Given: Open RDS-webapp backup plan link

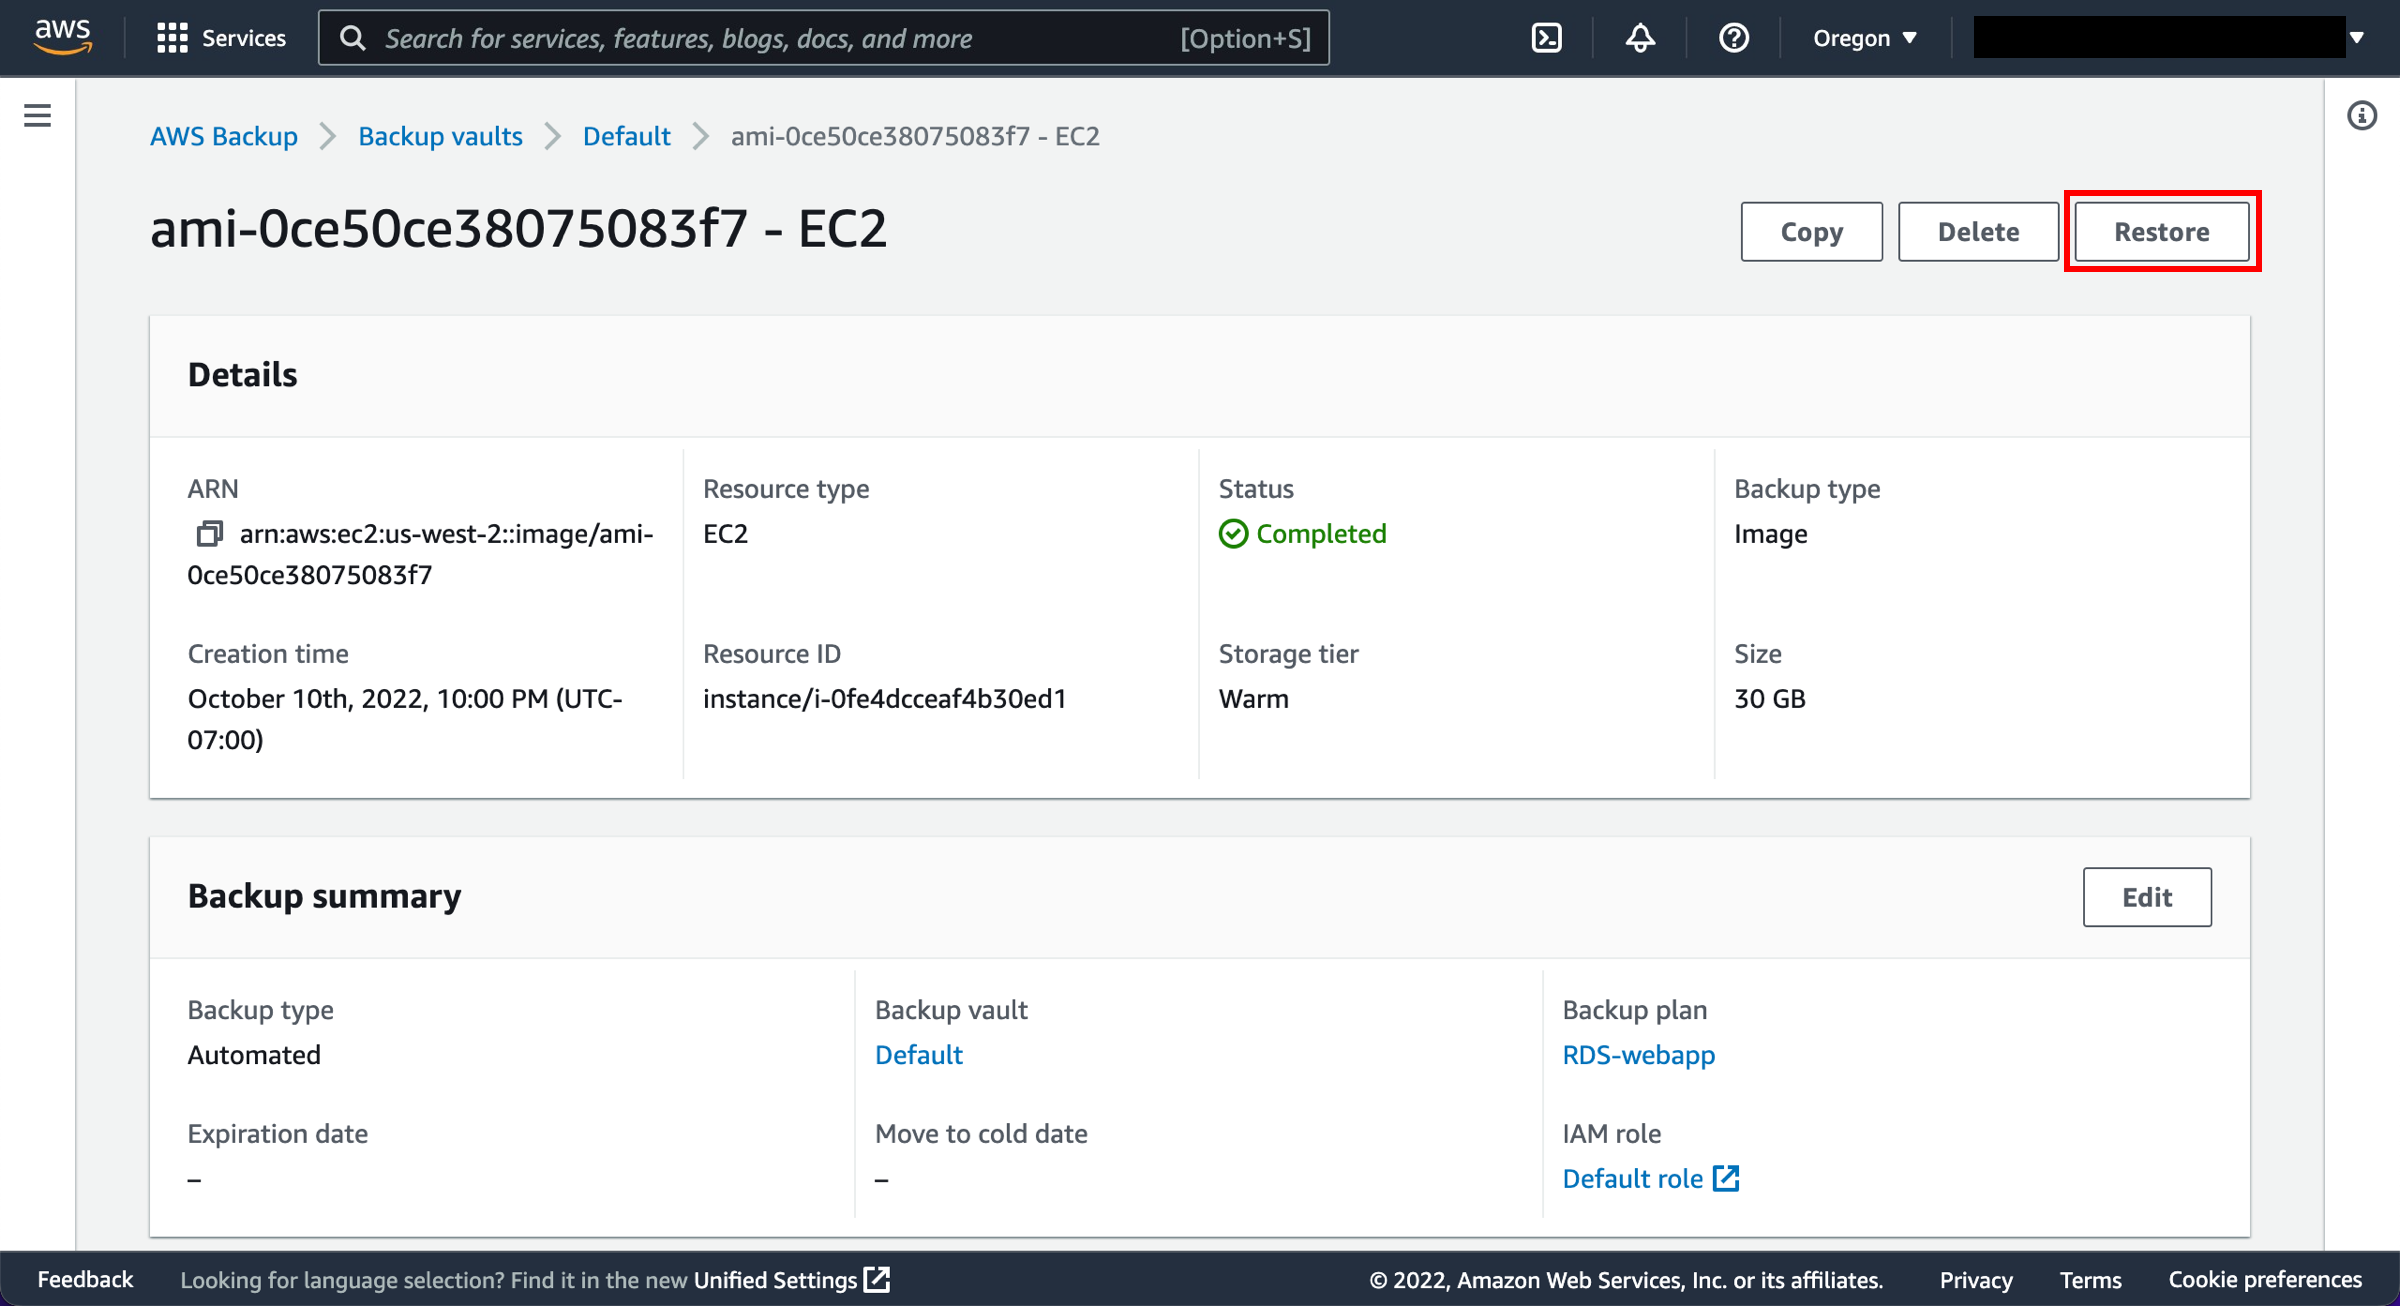Looking at the screenshot, I should [1638, 1055].
